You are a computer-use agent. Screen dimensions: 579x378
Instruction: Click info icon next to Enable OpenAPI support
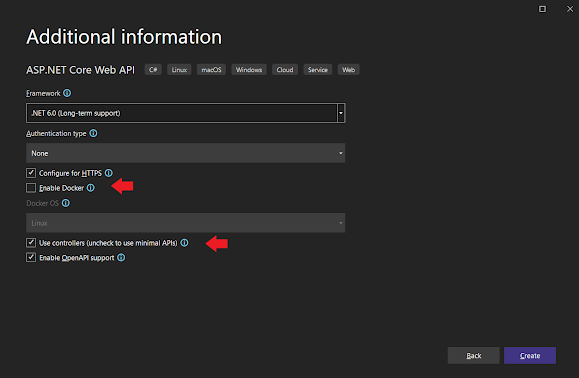[x=121, y=257]
